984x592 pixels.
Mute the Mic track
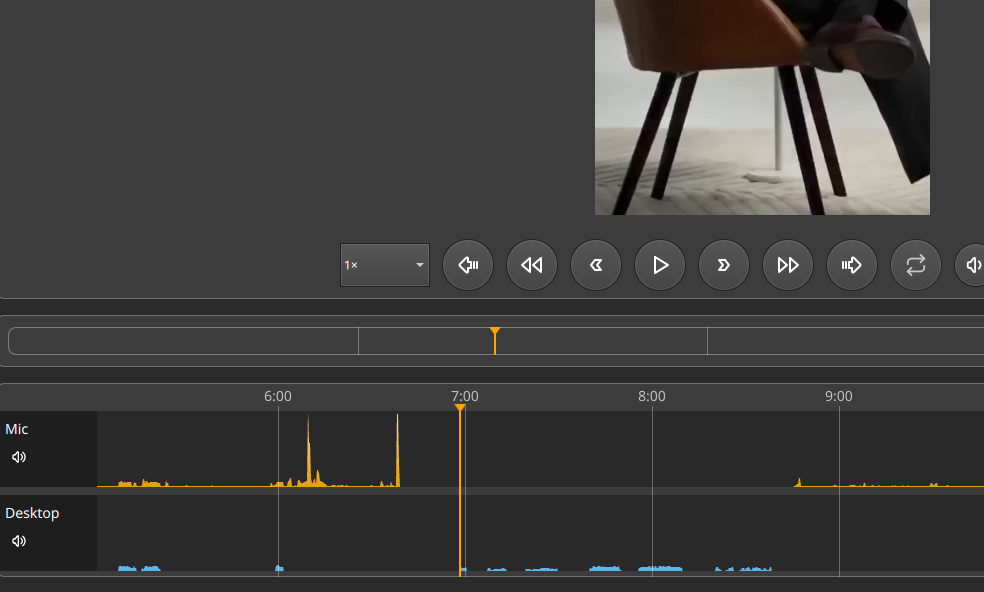tap(18, 457)
